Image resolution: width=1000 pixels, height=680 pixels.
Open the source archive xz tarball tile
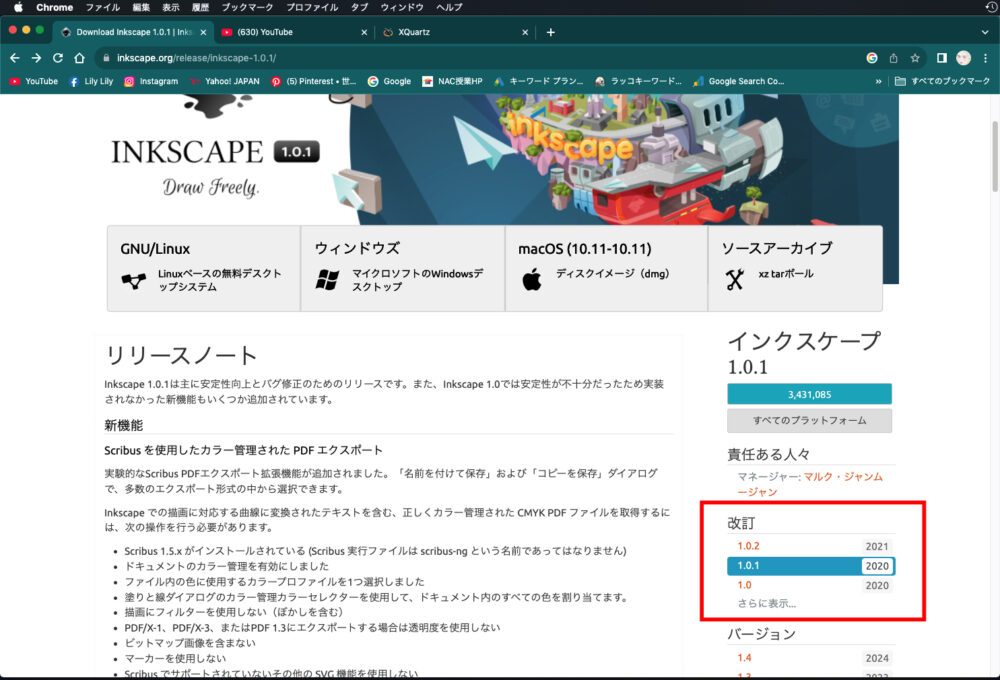pos(794,268)
